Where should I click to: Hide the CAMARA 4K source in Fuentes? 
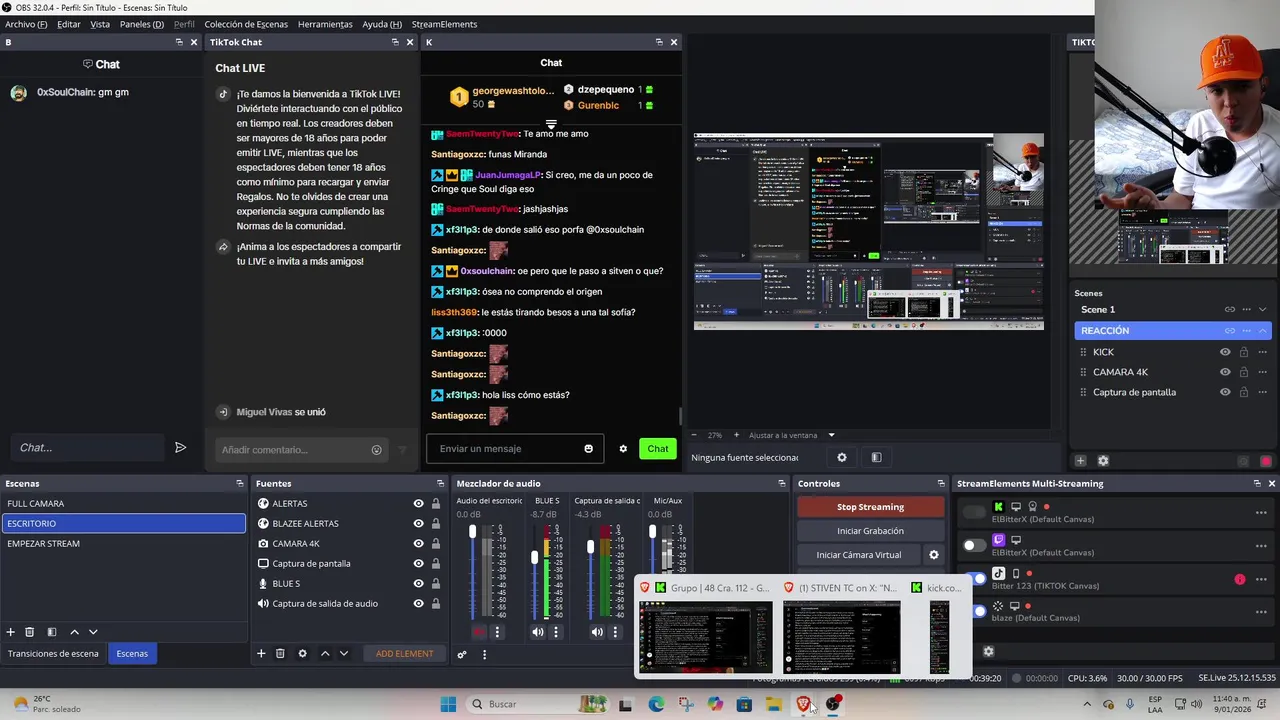418,544
